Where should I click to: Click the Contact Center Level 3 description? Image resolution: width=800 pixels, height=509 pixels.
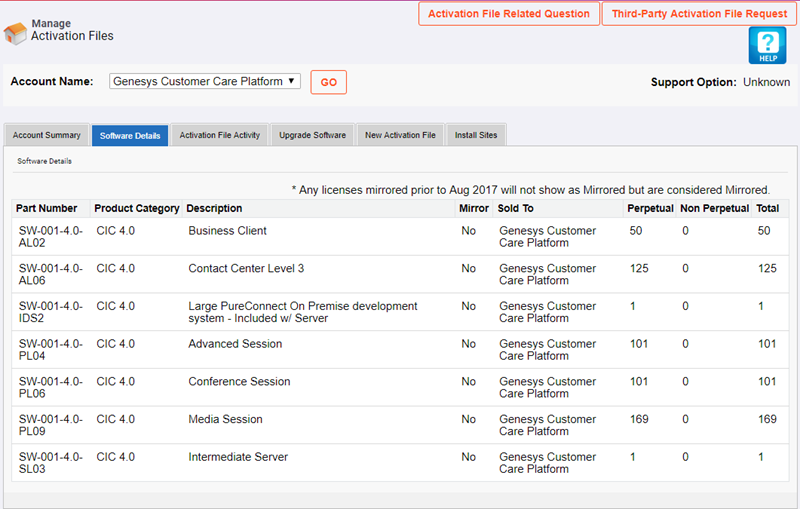246,268
